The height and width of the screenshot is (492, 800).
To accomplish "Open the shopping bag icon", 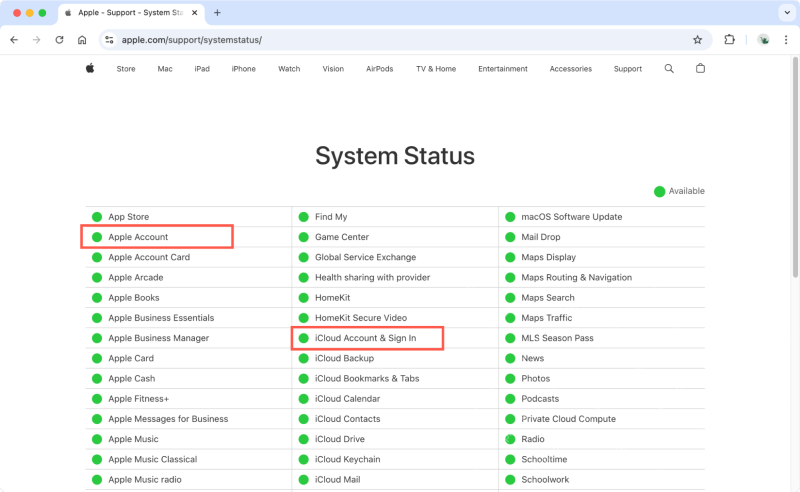I will tap(700, 69).
